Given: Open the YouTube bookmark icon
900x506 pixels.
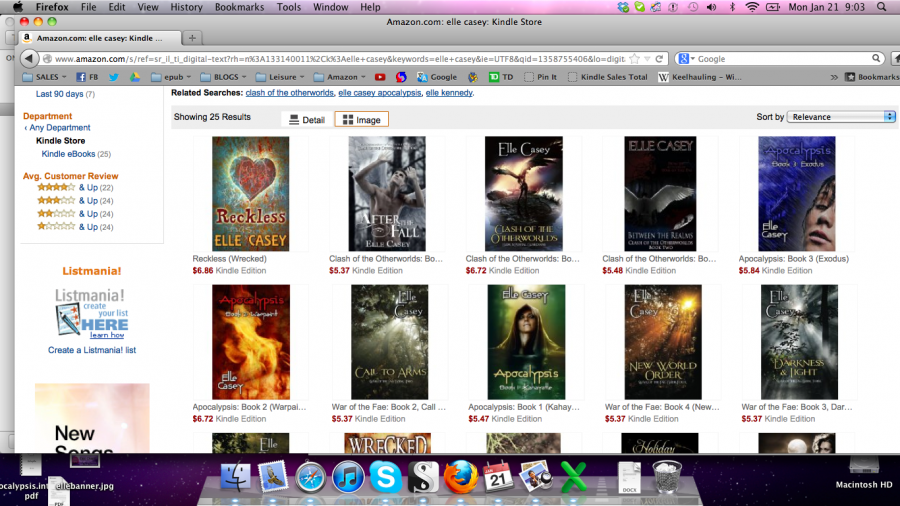Looking at the screenshot, I should [380, 77].
